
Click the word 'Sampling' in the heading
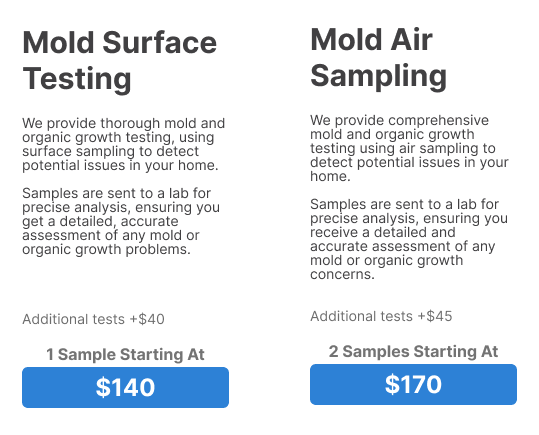(378, 76)
